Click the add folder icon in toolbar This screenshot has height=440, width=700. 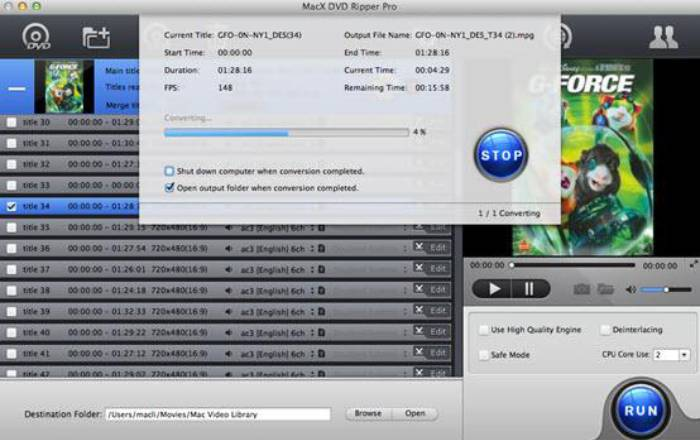tap(96, 37)
